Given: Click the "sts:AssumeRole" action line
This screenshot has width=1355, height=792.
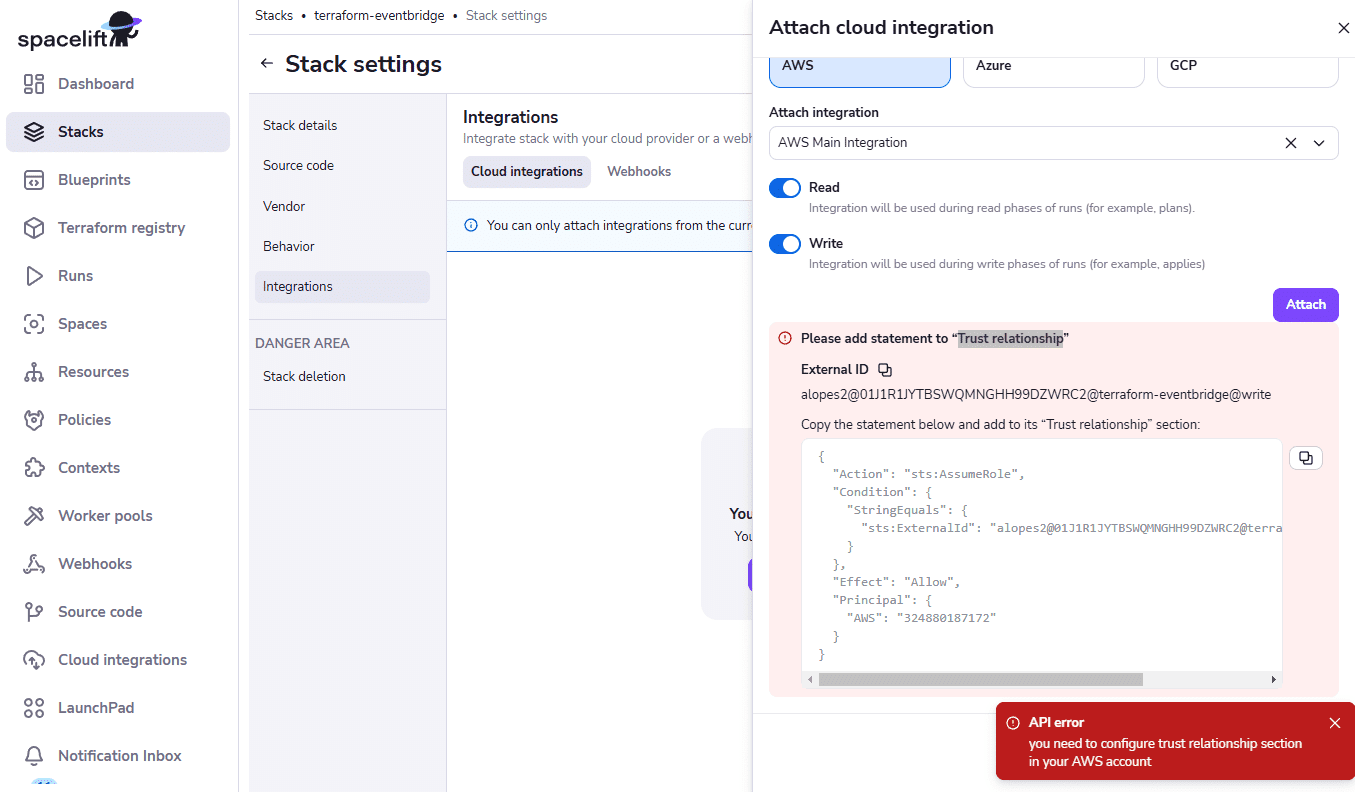Looking at the screenshot, I should point(929,474).
